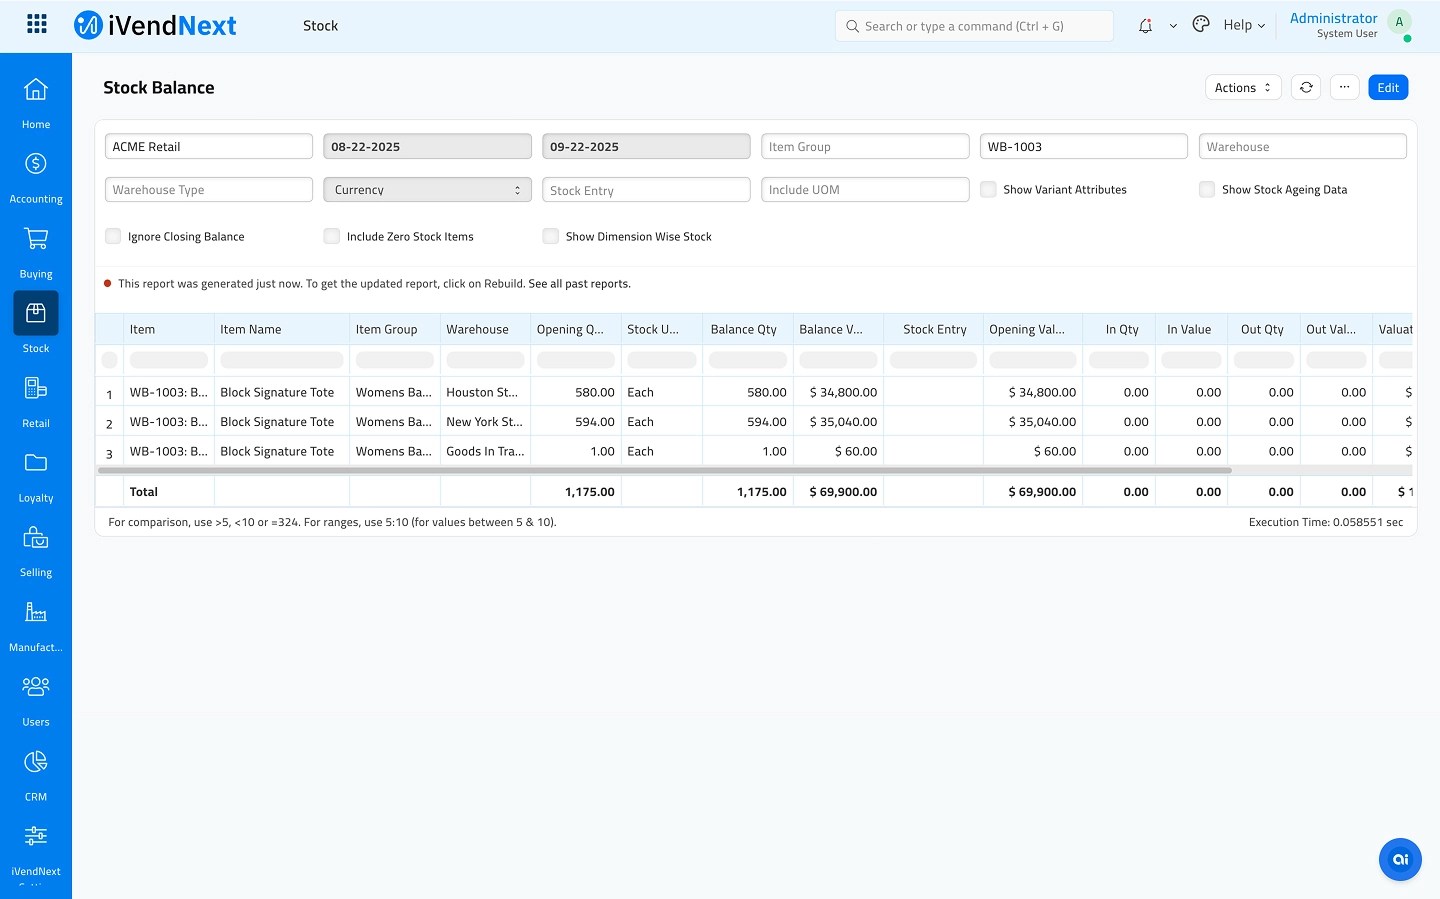Image resolution: width=1440 pixels, height=899 pixels.
Task: Refresh the Stock Balance report
Action: 1306,88
